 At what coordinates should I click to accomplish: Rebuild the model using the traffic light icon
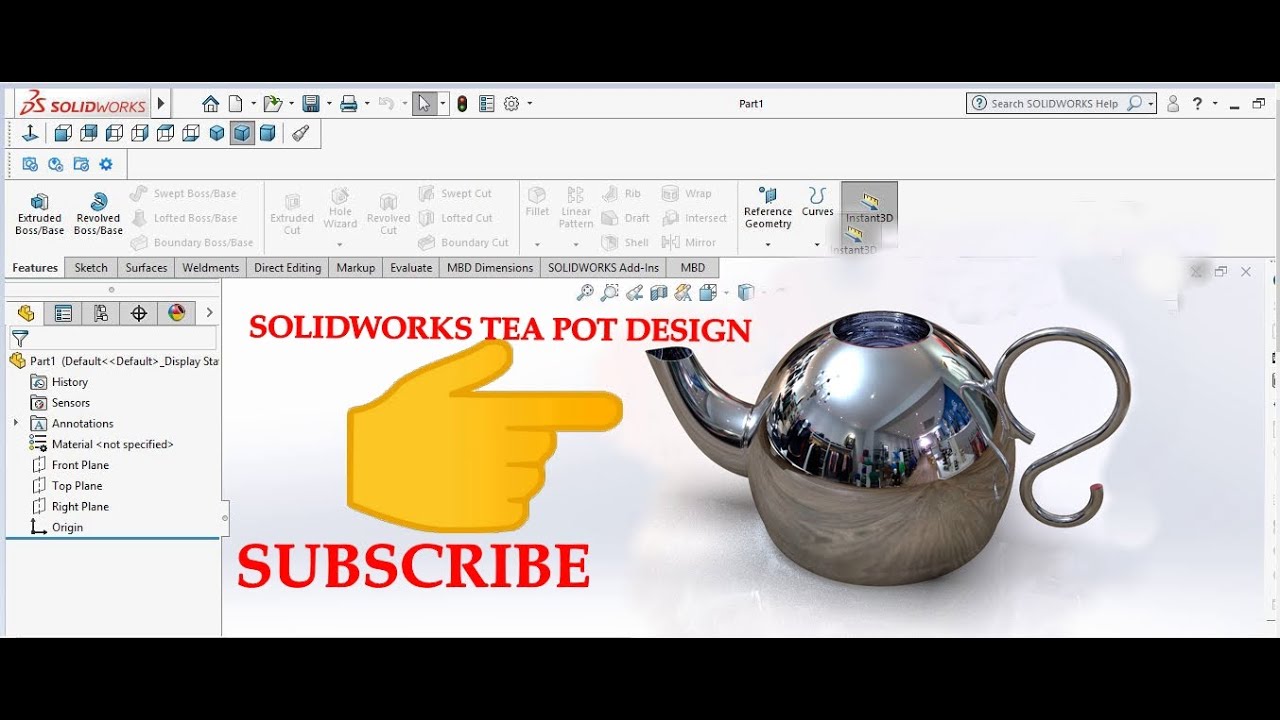(462, 104)
